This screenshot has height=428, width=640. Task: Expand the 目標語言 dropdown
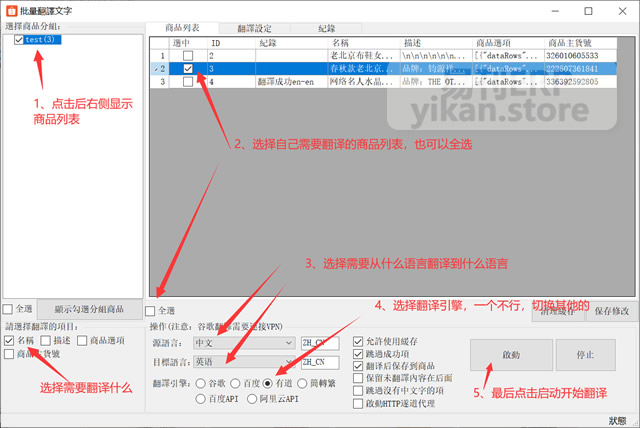pyautogui.click(x=288, y=362)
